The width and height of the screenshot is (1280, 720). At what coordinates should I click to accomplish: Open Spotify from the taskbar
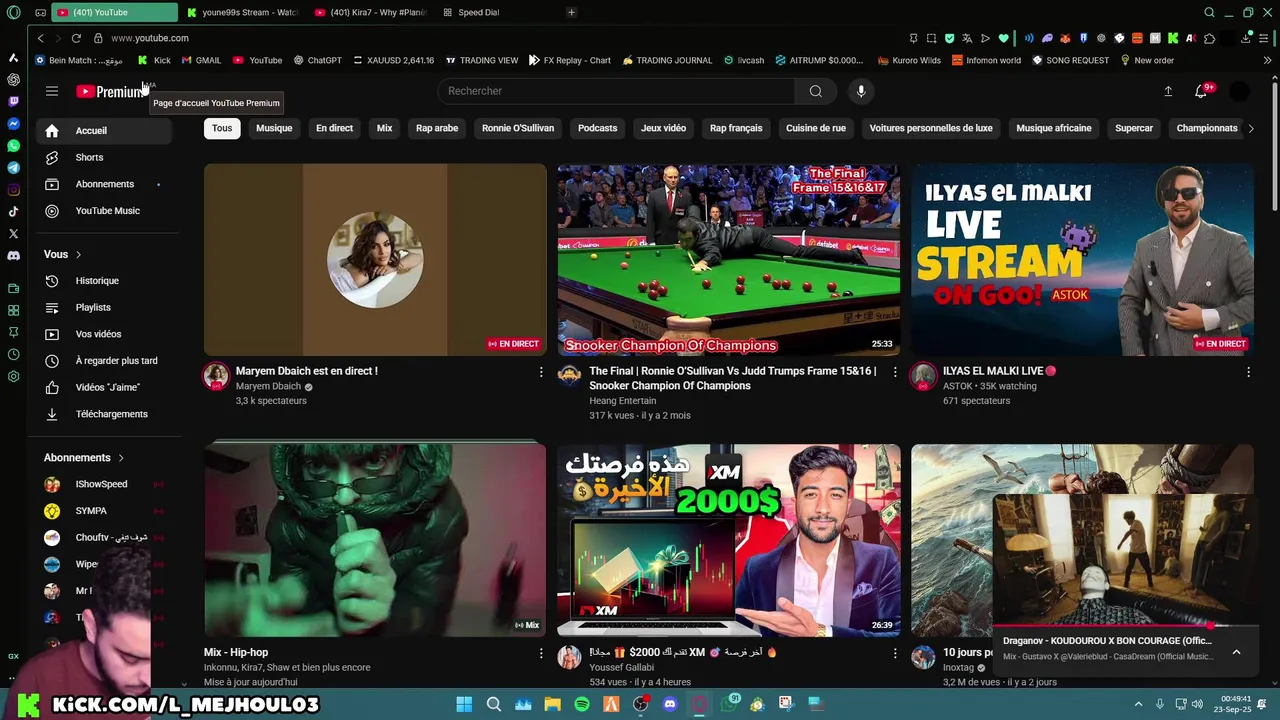(582, 704)
